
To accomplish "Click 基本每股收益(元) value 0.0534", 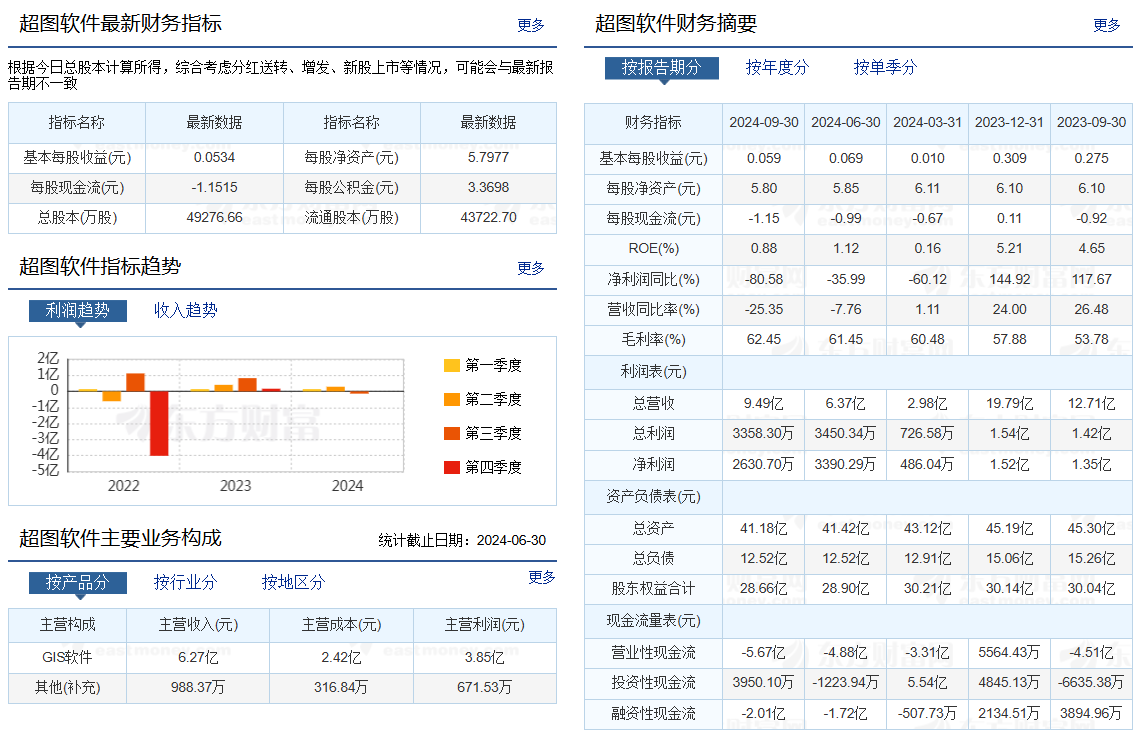I will point(214,158).
